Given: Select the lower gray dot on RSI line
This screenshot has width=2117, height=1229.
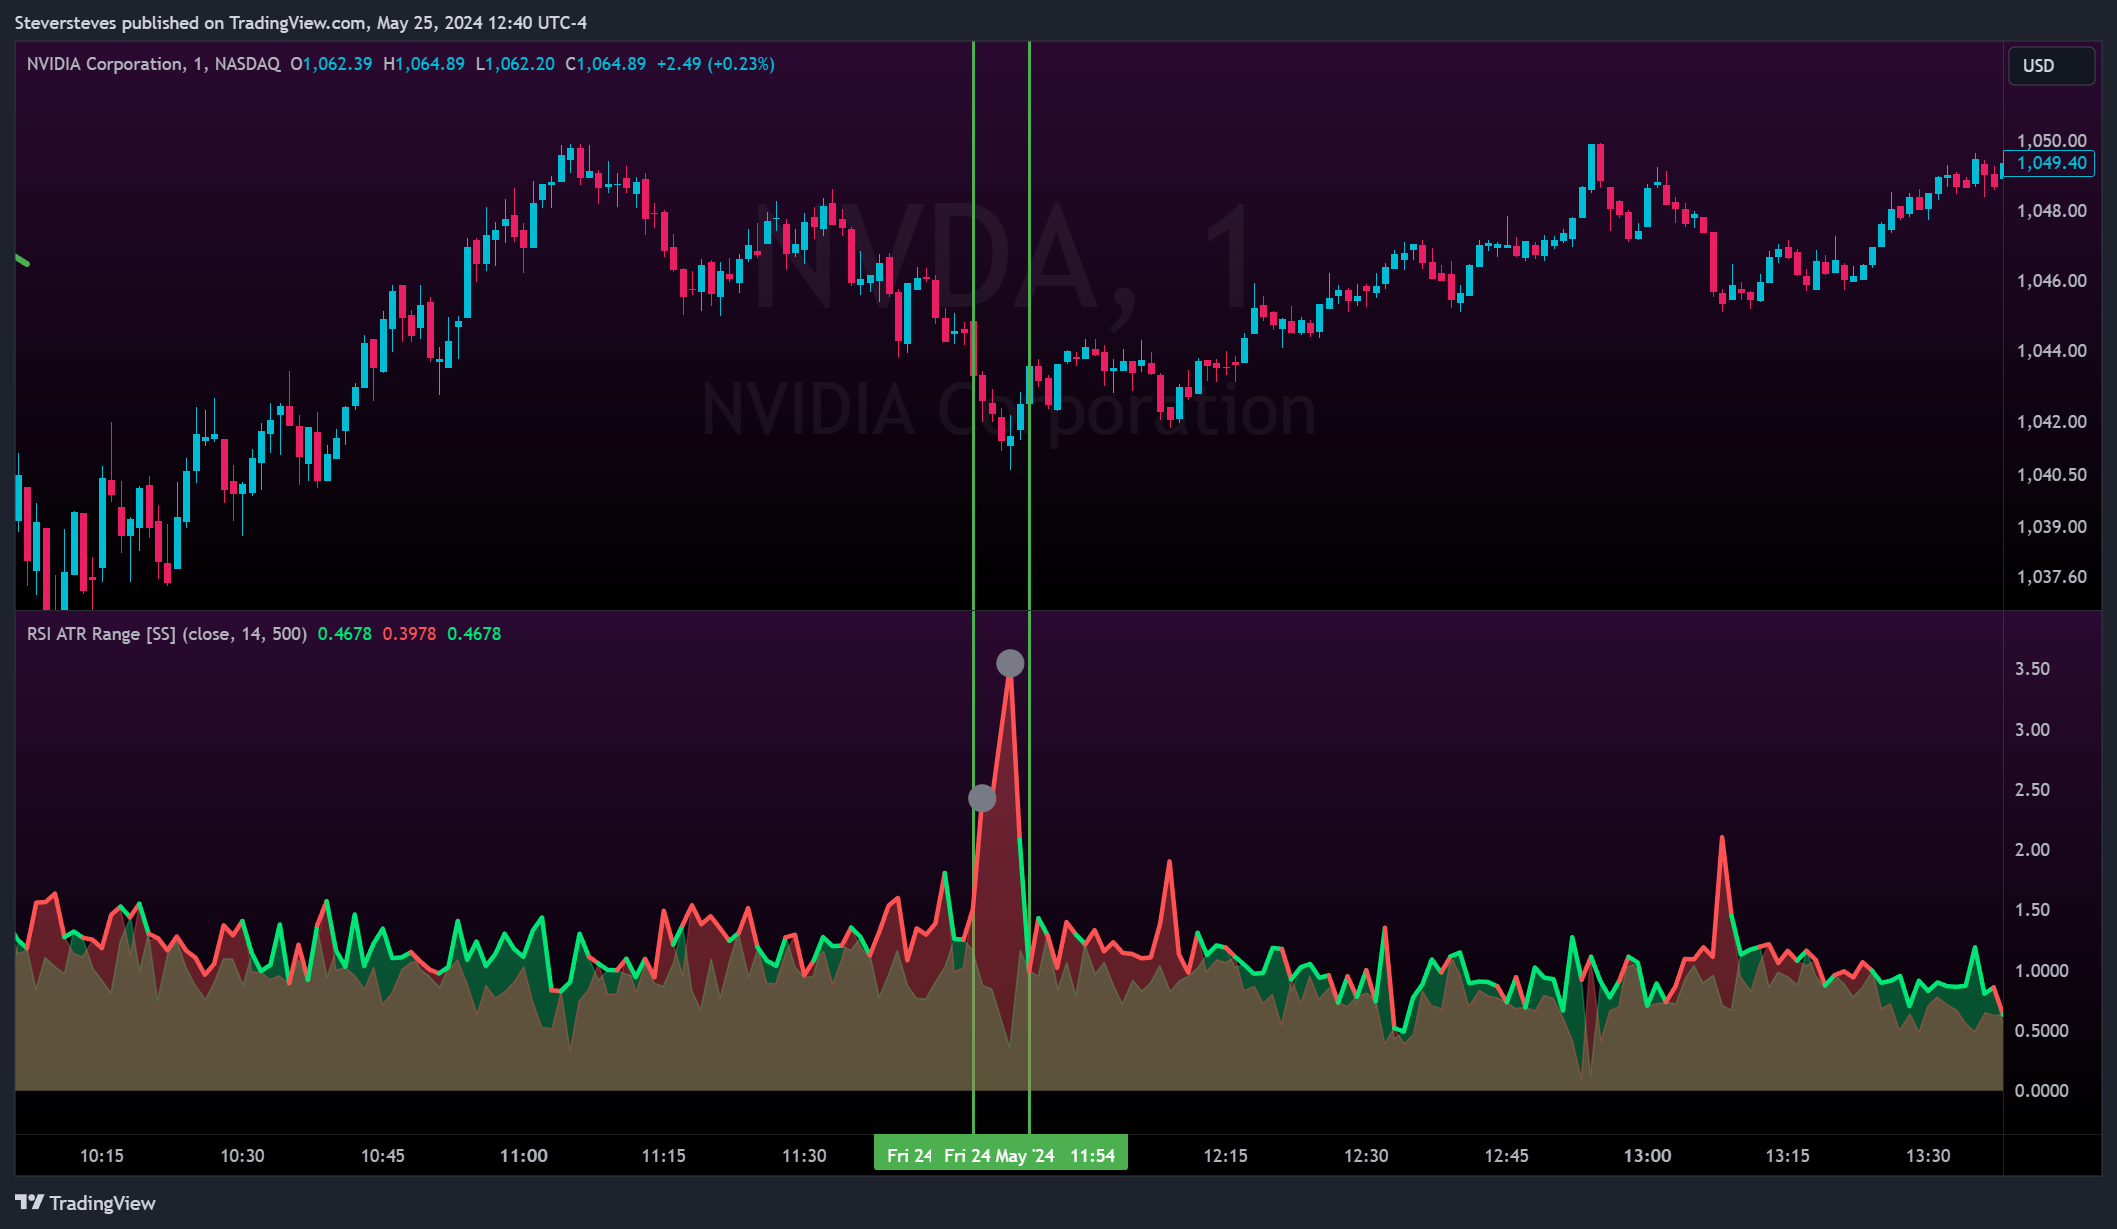Looking at the screenshot, I should click(x=982, y=798).
